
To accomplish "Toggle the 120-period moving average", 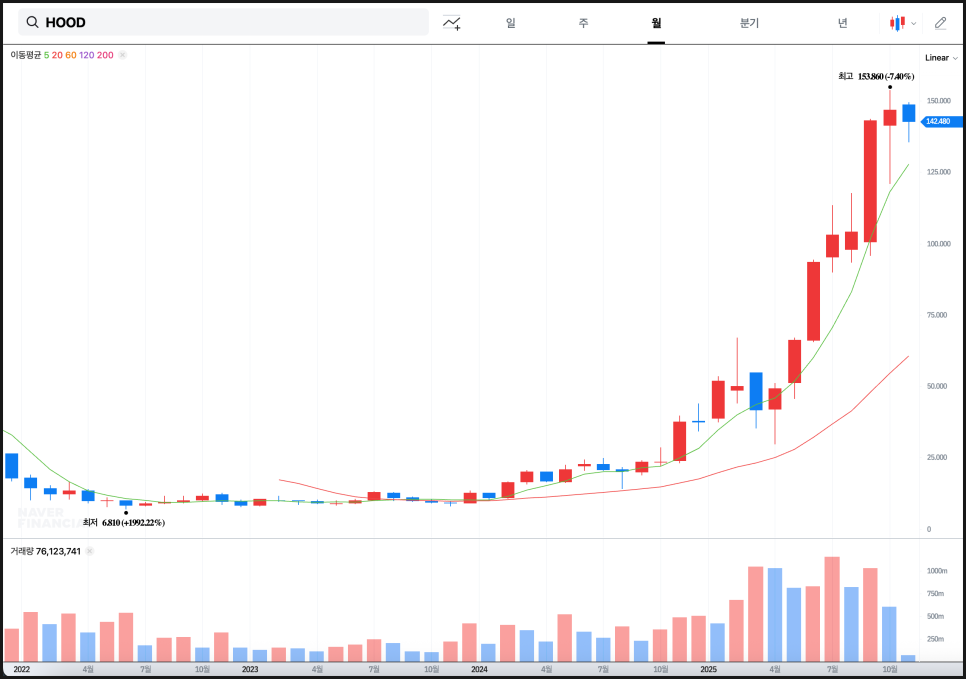I will coord(87,55).
